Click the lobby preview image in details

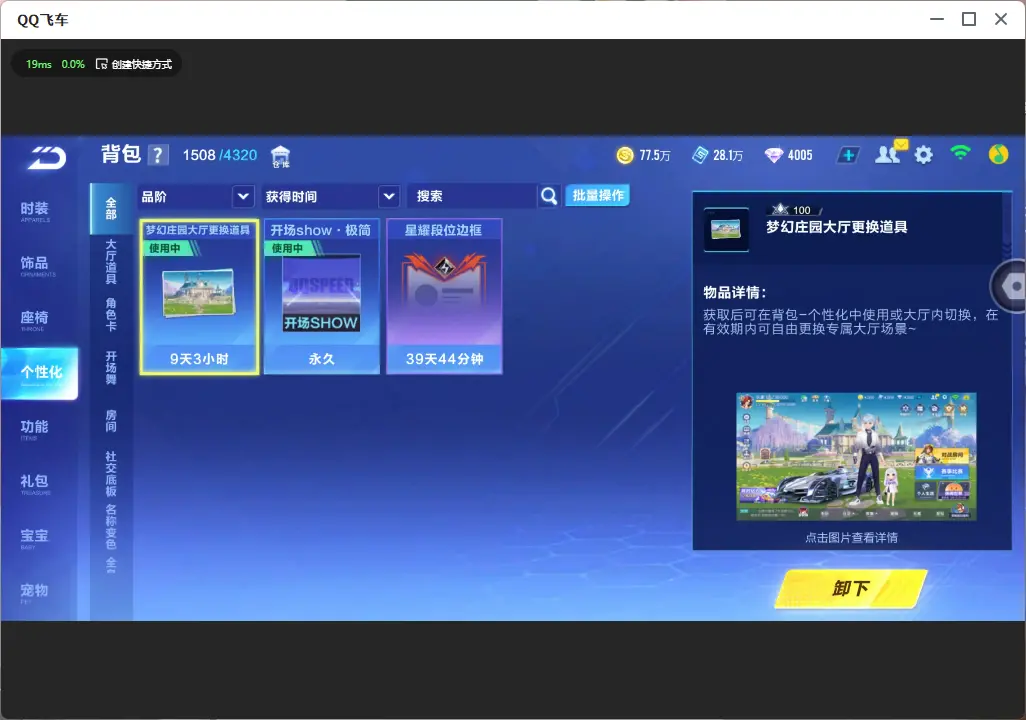point(856,456)
